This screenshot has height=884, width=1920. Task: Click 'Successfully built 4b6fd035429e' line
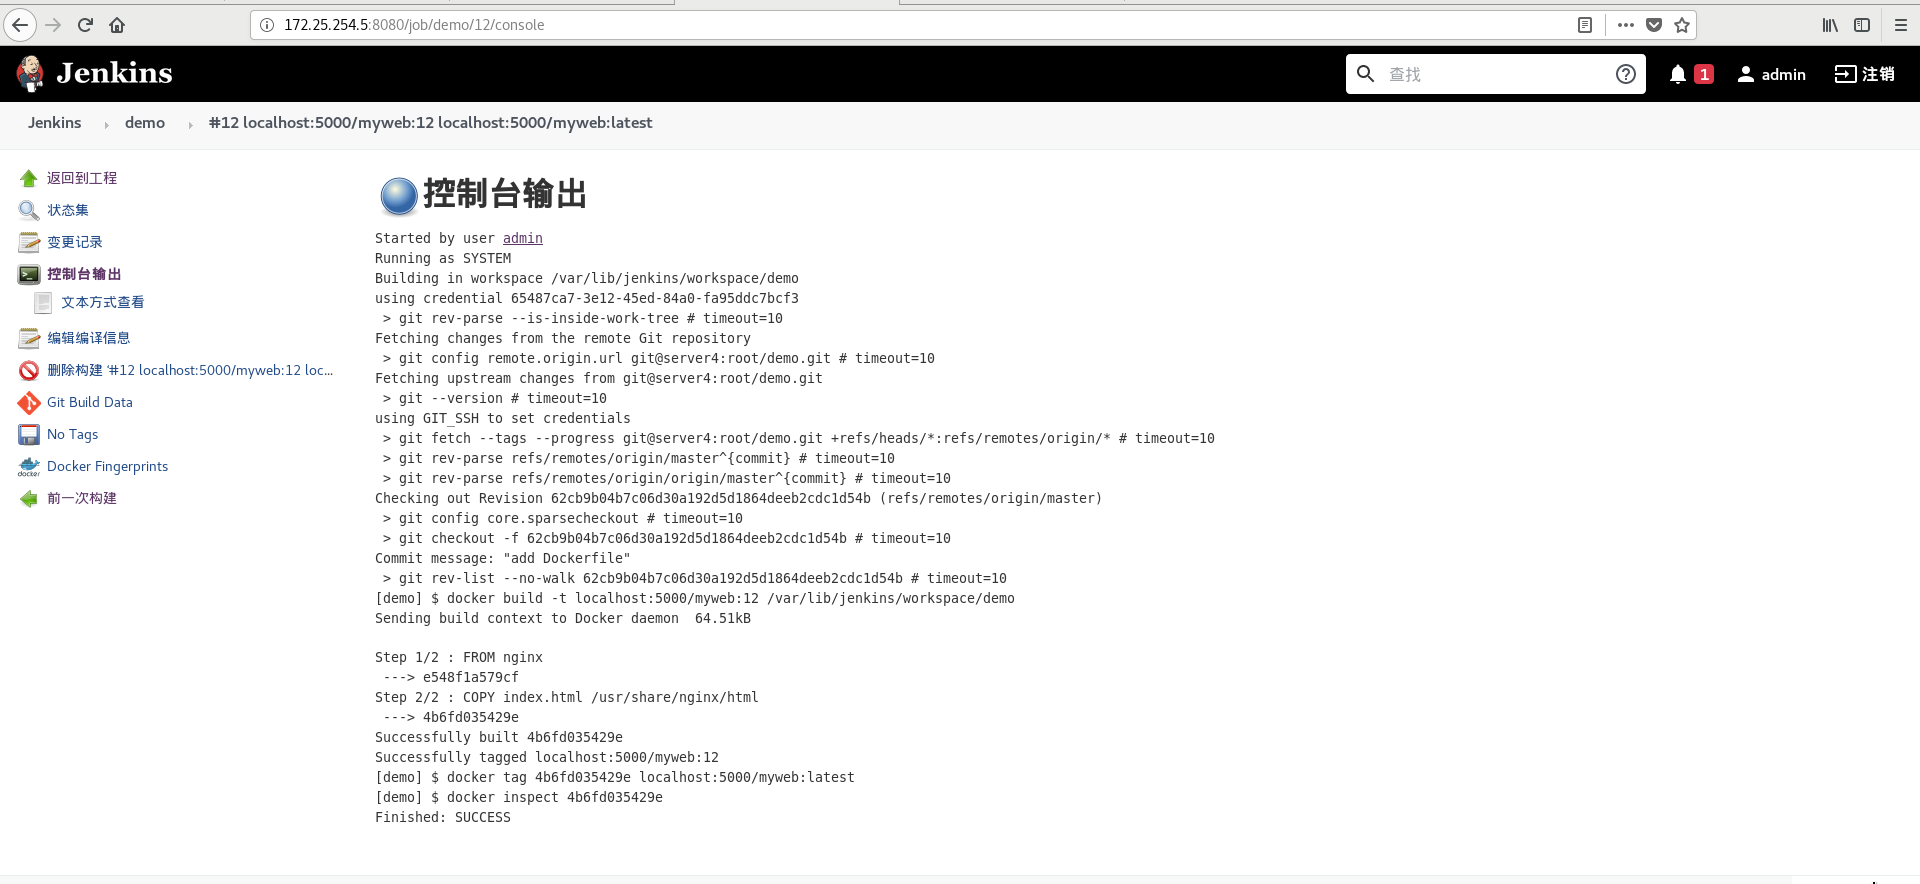click(x=499, y=737)
